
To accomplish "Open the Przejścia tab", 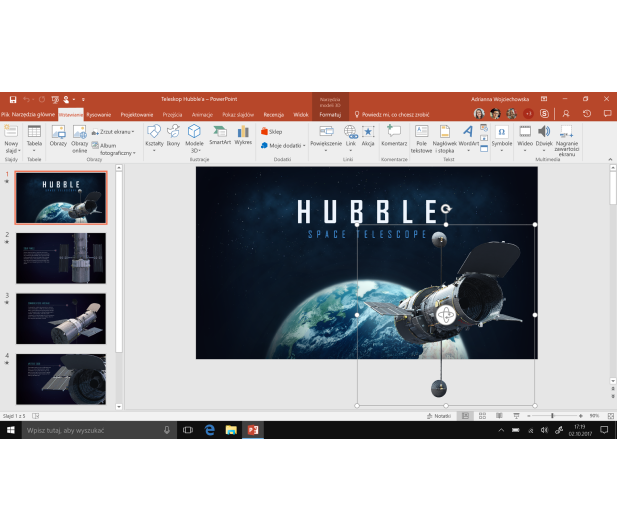I will [x=172, y=115].
